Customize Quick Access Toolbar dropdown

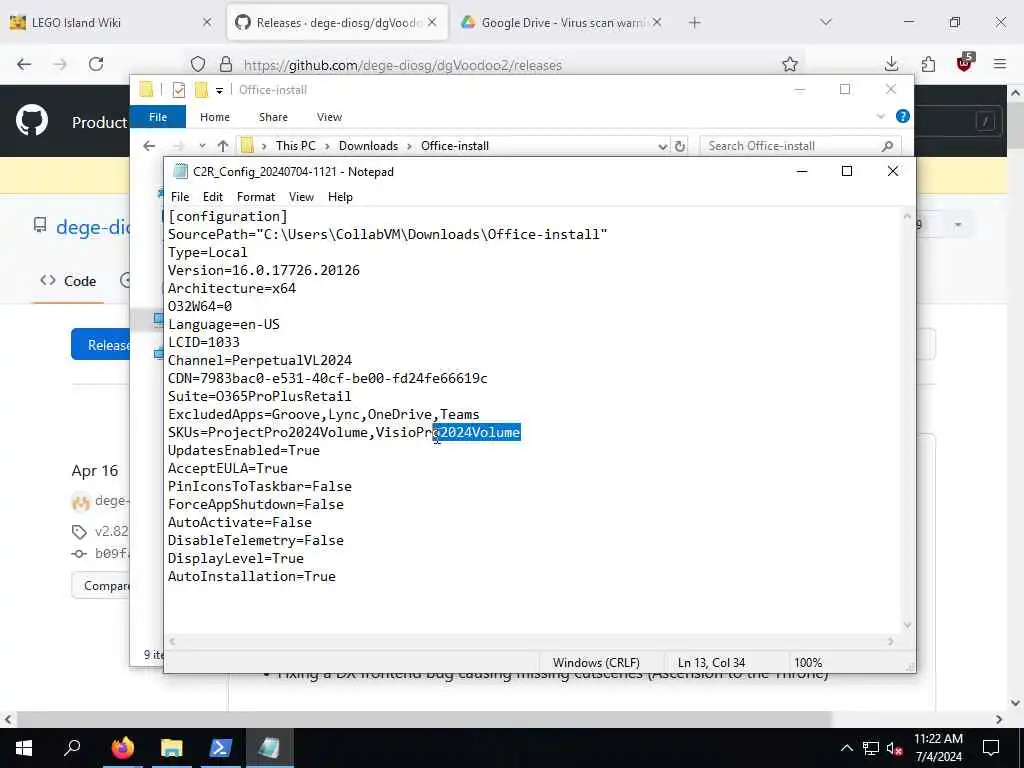(219, 90)
